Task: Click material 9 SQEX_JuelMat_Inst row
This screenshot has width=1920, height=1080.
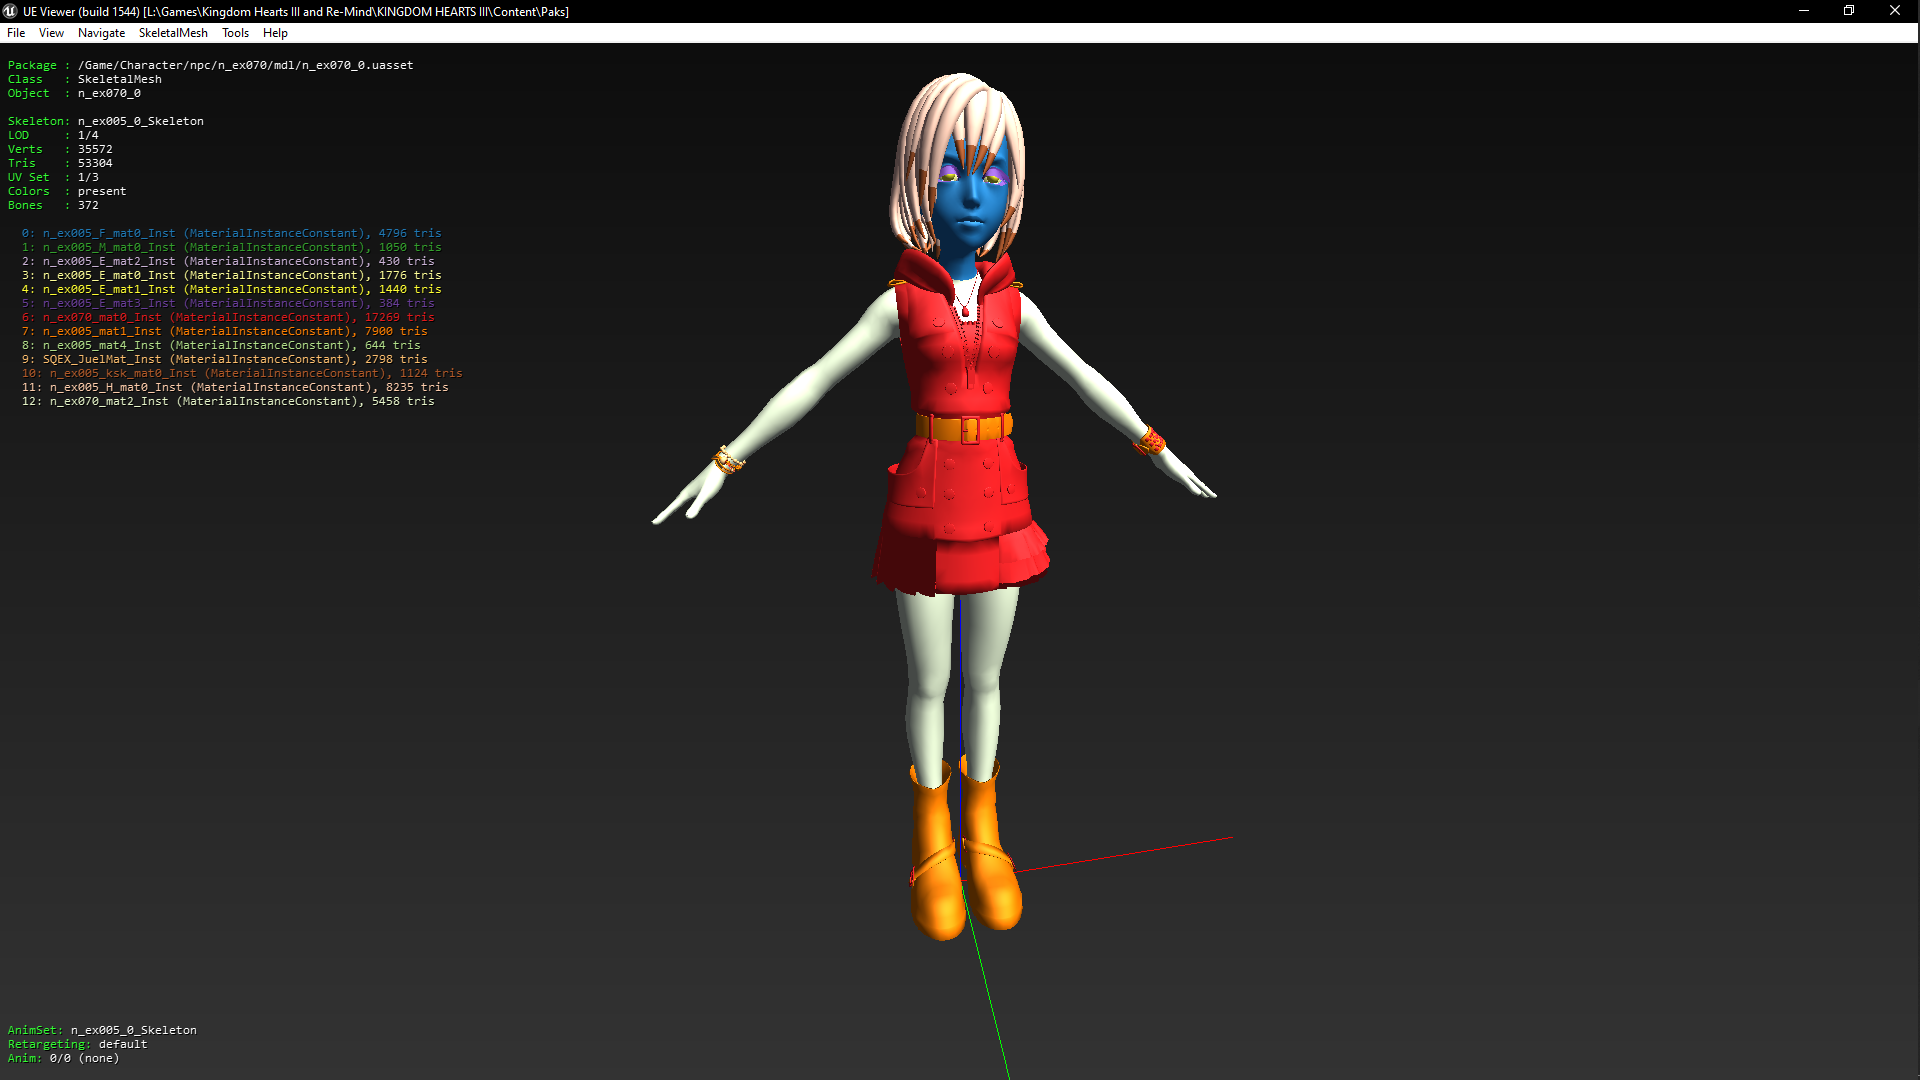Action: [x=224, y=359]
